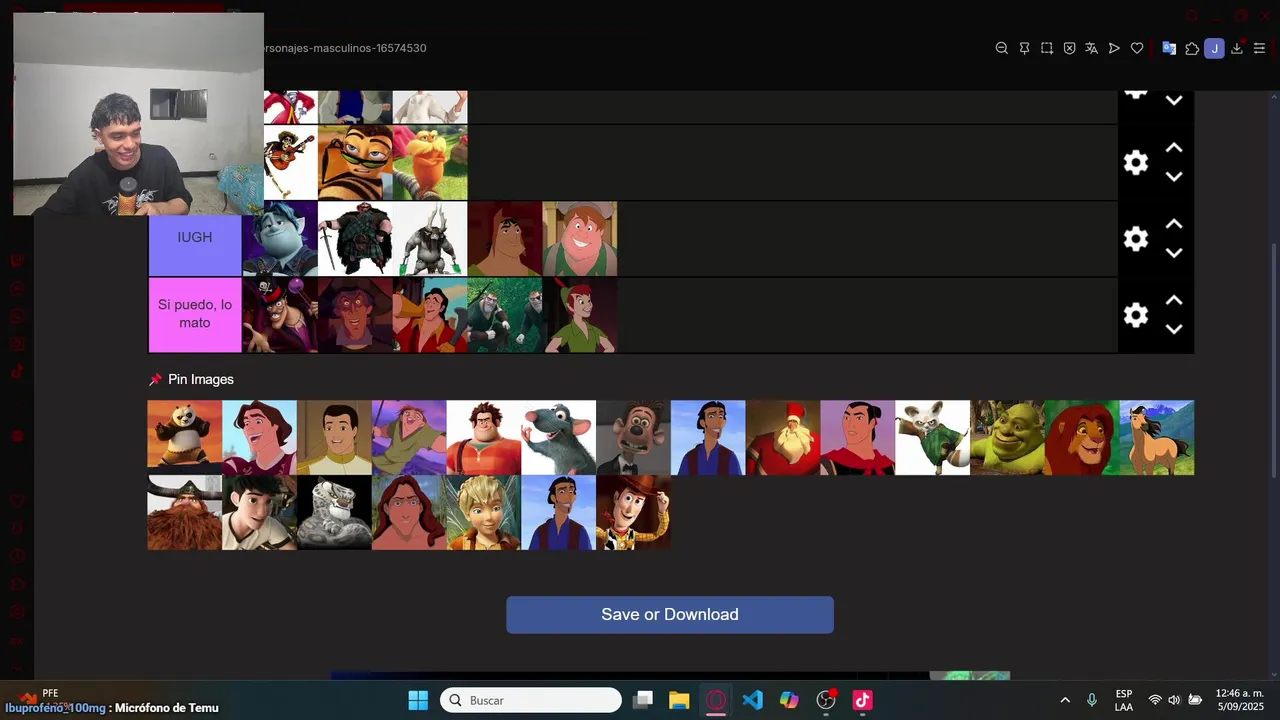Select Master Shifu thumbnail

coord(932,438)
